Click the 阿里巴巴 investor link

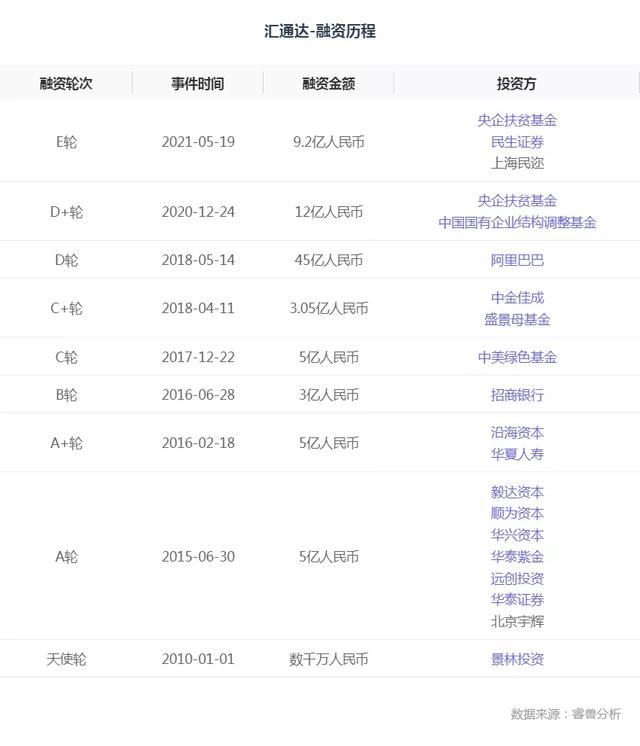[x=517, y=260]
